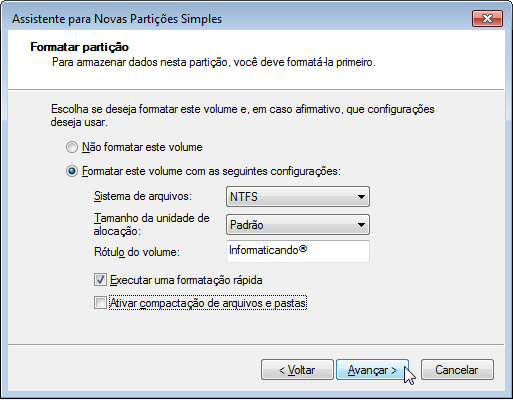Image resolution: width=513 pixels, height=400 pixels.
Task: Select the "Não formatar este volume" radio button
Action: pyautogui.click(x=72, y=147)
